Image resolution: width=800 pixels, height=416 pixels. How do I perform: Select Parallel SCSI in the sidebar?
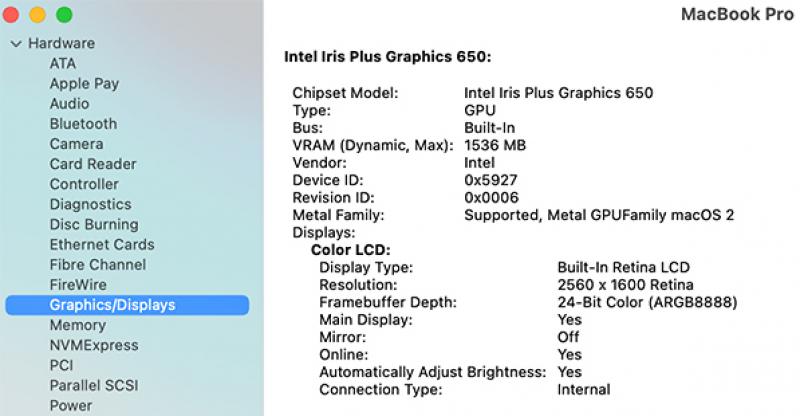(94, 385)
